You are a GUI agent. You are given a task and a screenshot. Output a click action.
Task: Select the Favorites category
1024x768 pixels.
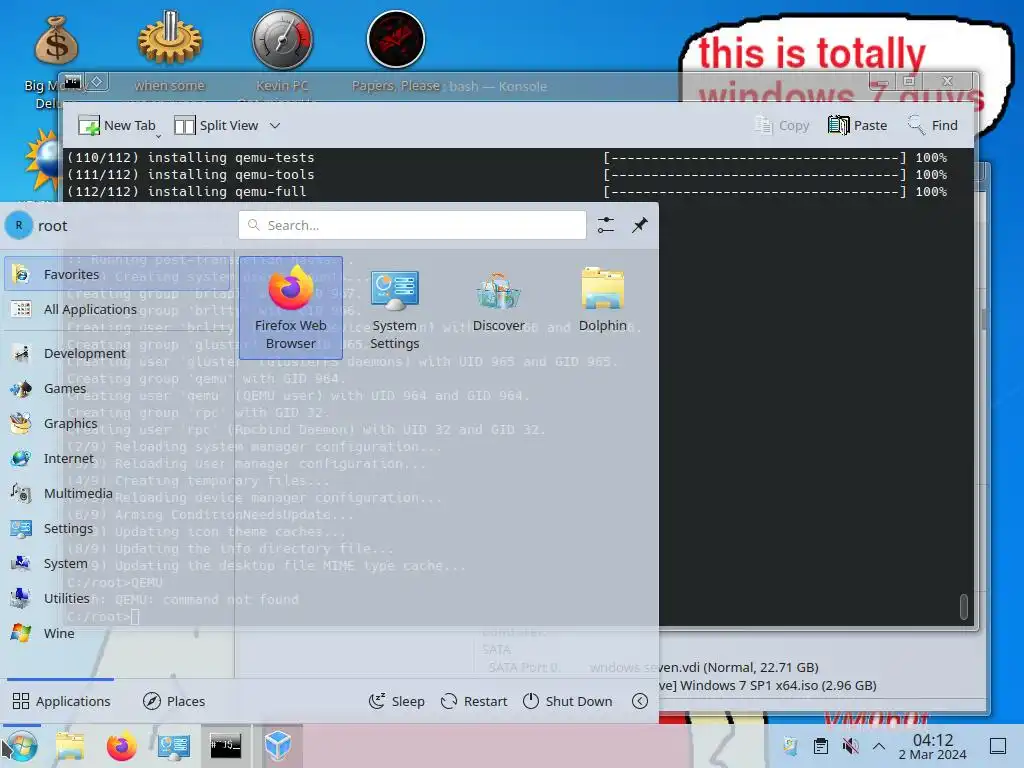point(117,274)
